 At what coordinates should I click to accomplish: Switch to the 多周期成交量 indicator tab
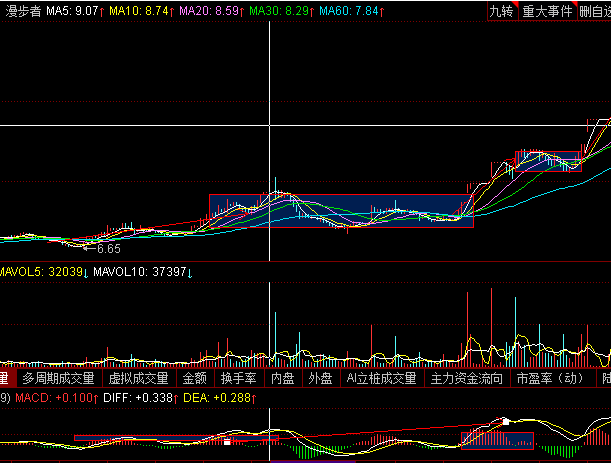coord(55,379)
